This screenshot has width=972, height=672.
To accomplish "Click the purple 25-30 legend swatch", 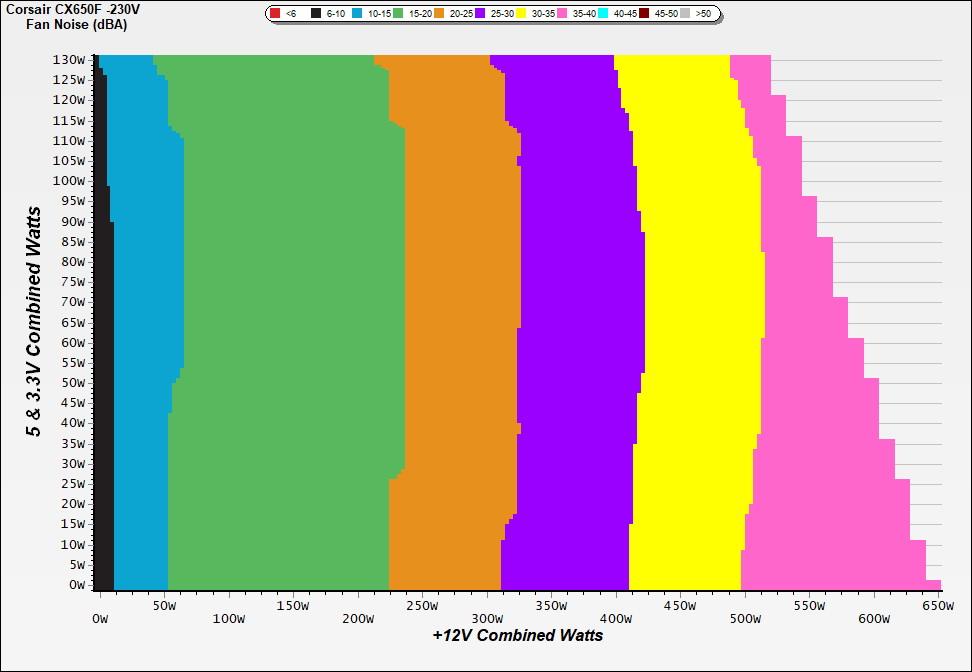I will click(x=480, y=14).
